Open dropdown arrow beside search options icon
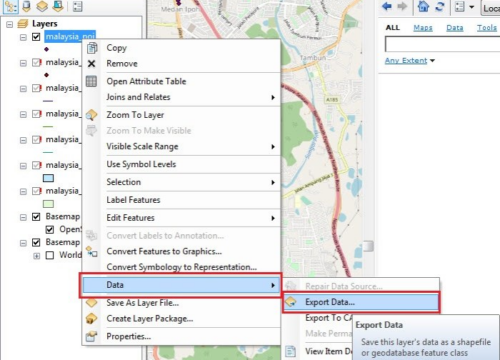 pos(472,7)
